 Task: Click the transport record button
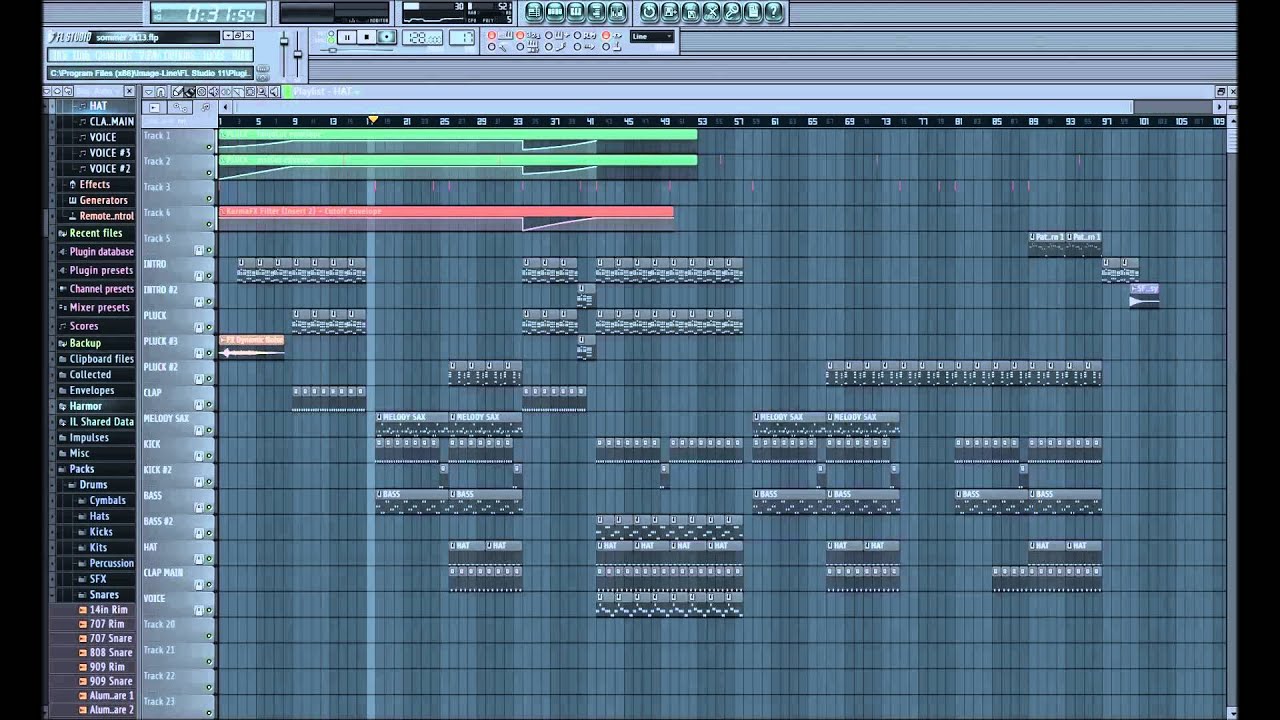[x=386, y=37]
